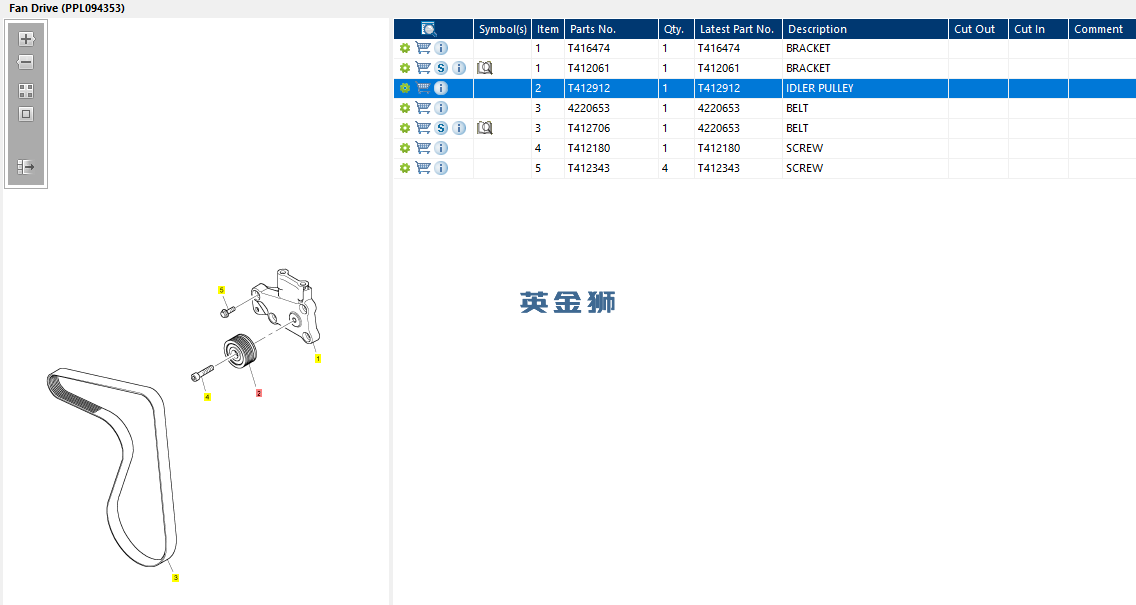Viewport: 1136px width, 605px height.
Task: Zoom in on the diagram with plus button
Action: click(26, 39)
